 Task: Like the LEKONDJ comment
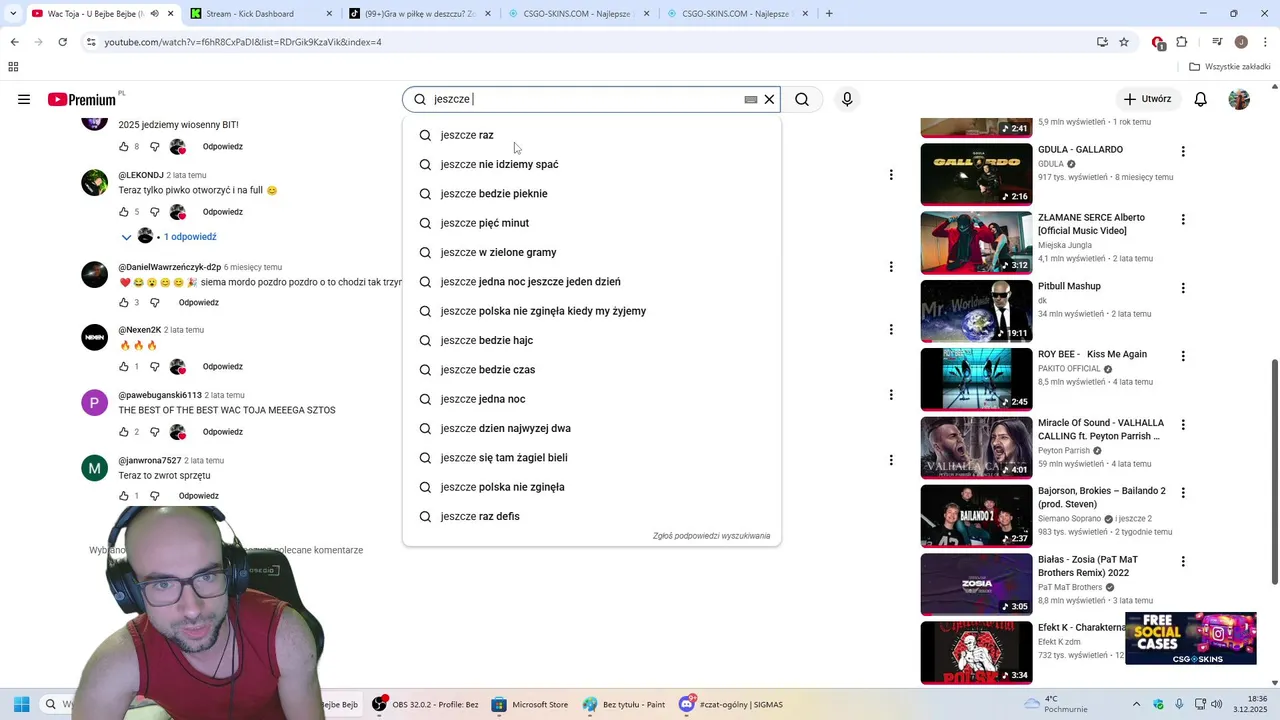(124, 212)
